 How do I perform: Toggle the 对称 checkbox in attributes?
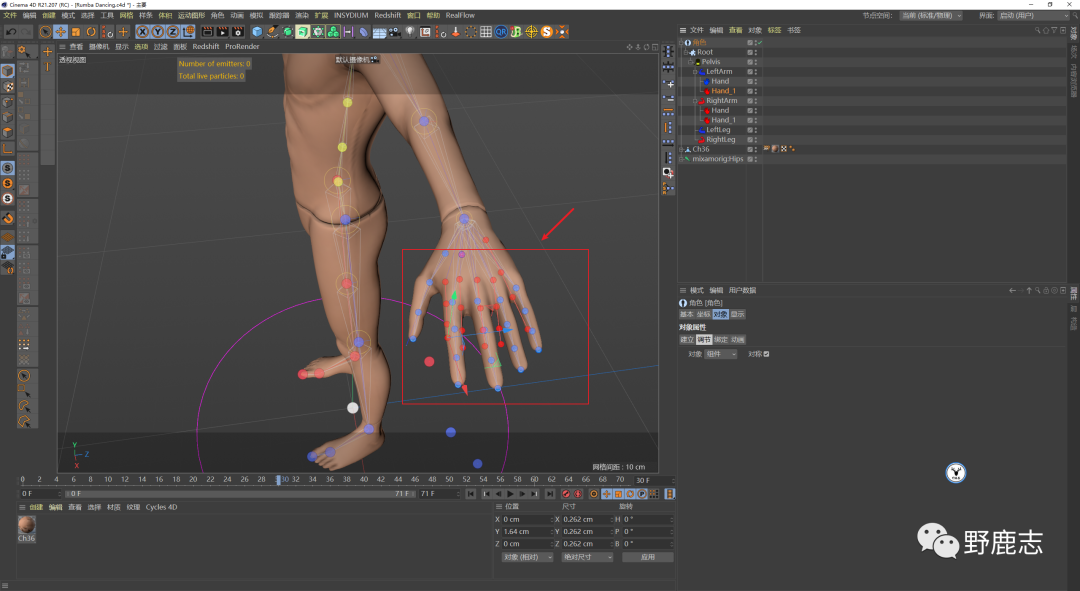766,354
